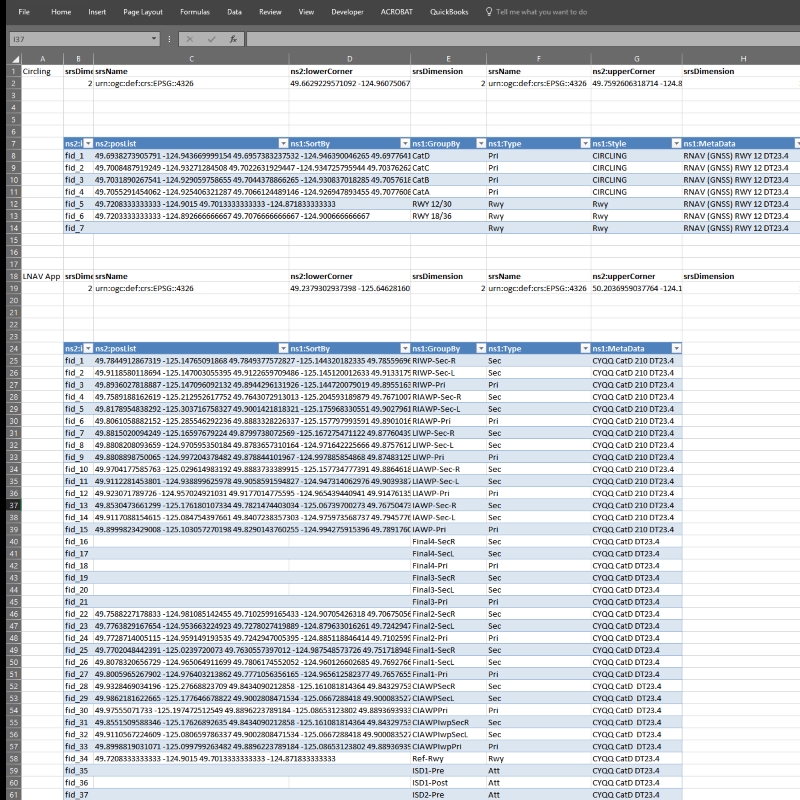The image size is (800, 800).
Task: Select column D header
Action: tap(348, 59)
